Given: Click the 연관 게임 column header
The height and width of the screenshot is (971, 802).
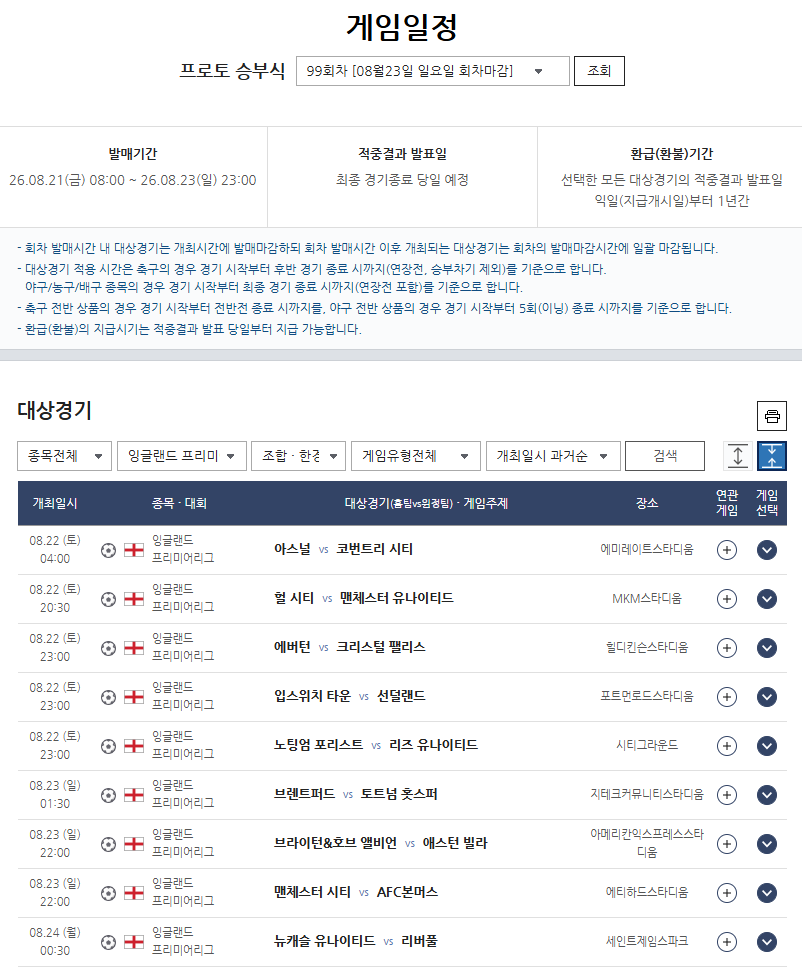Looking at the screenshot, I should (726, 502).
